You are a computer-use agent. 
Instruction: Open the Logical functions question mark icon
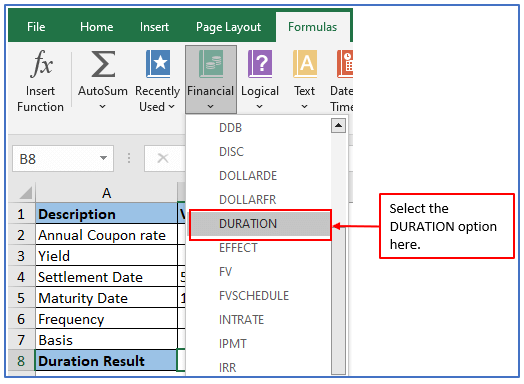pos(260,63)
